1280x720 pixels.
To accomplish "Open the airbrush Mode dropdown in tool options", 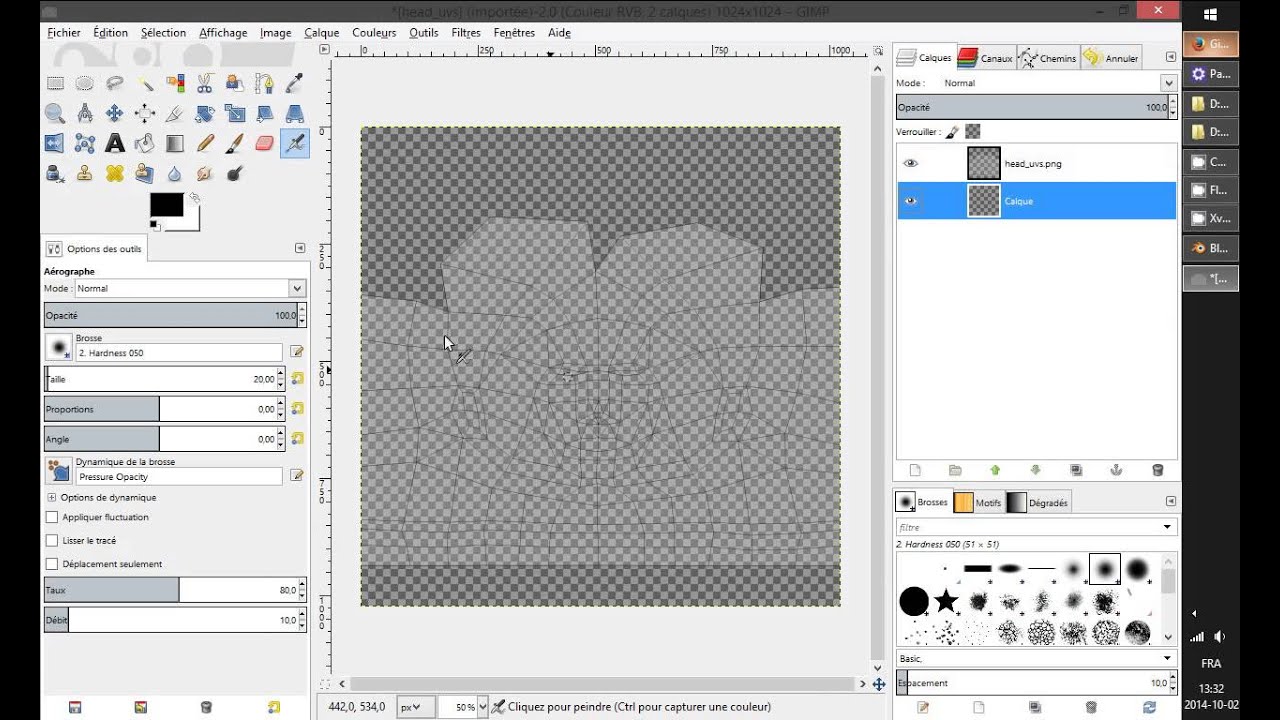I will point(189,288).
